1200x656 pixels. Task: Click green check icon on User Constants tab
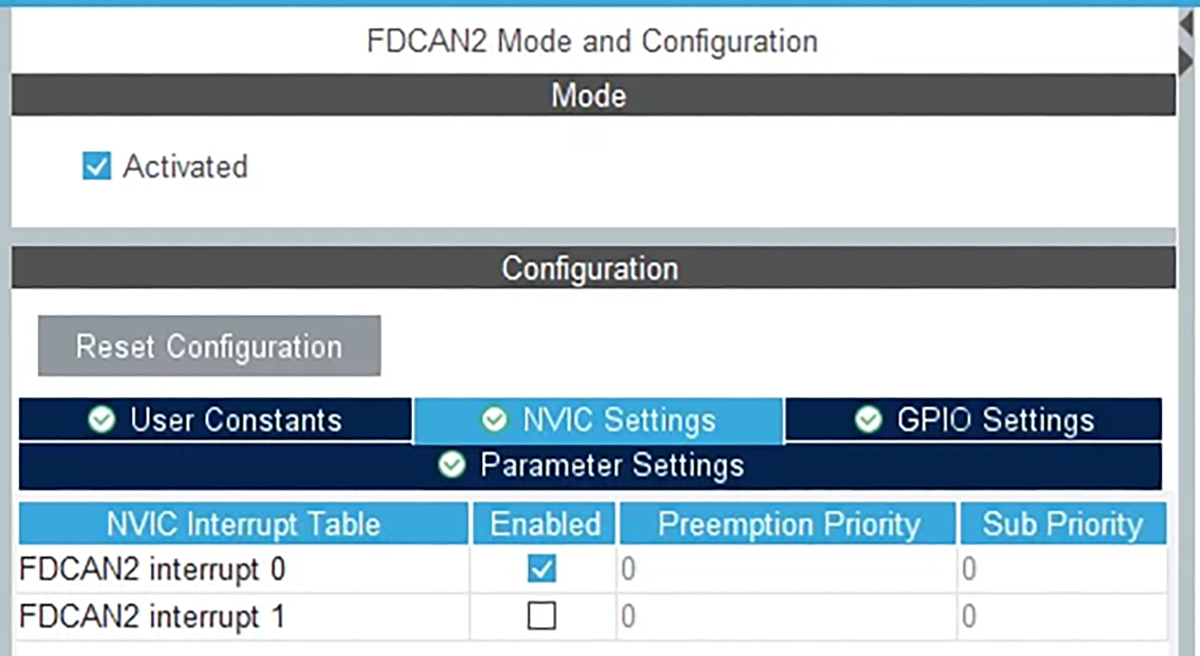[101, 420]
